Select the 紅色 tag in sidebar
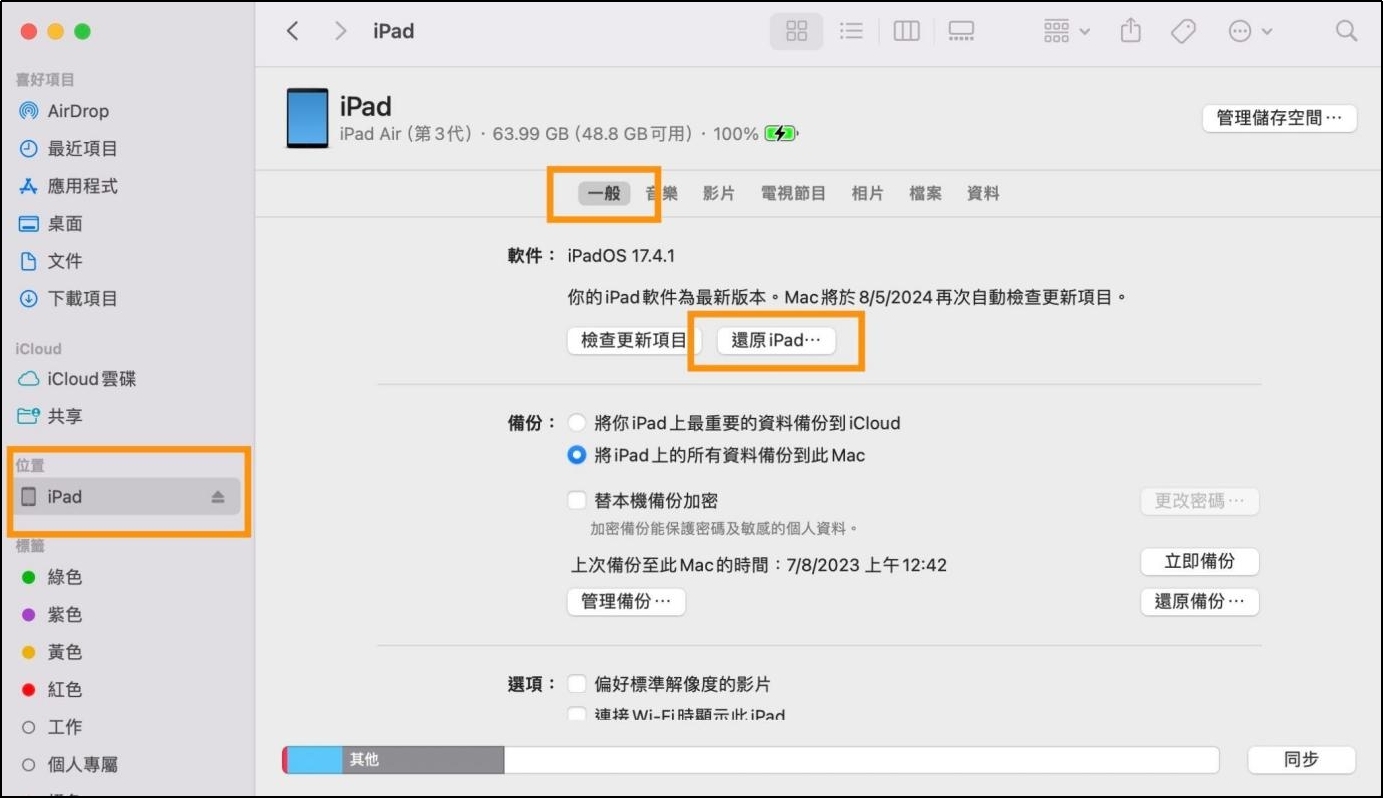The image size is (1384, 799). tap(65, 689)
